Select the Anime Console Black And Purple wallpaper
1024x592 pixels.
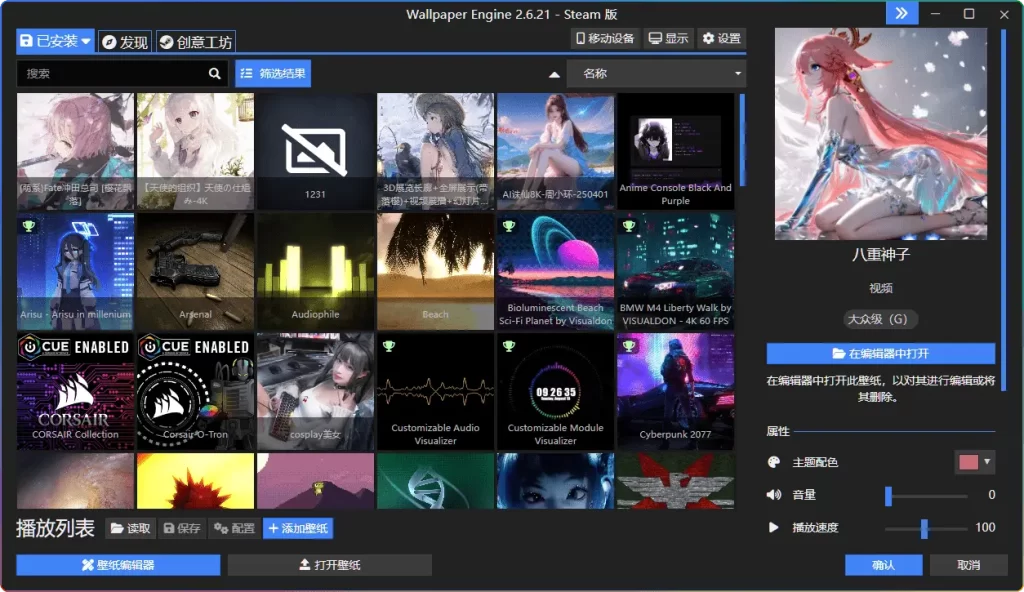click(675, 152)
